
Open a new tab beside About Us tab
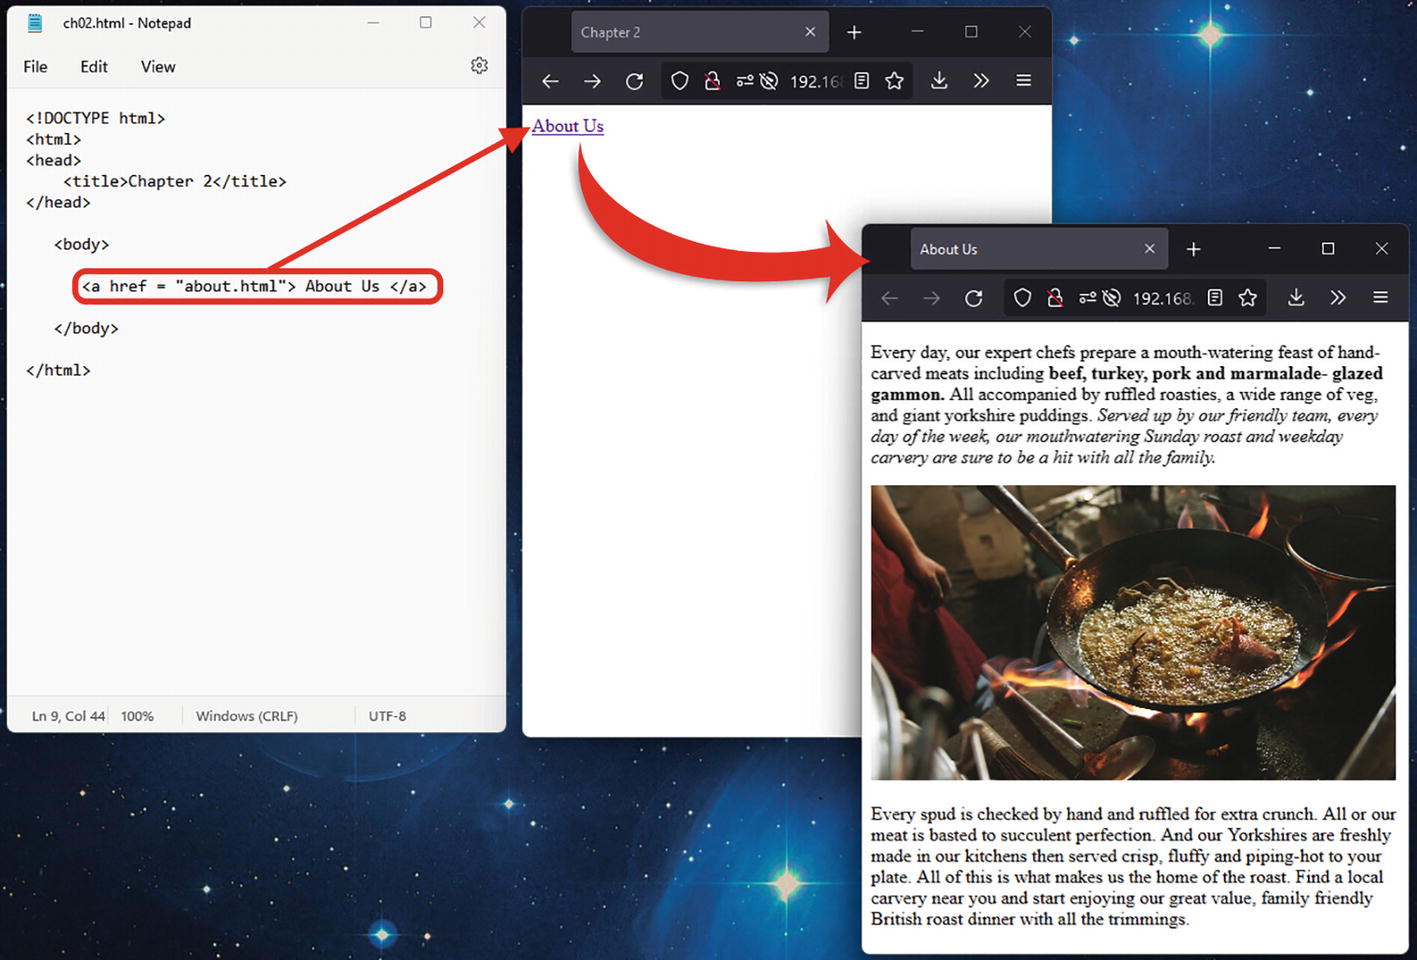[x=1193, y=249]
